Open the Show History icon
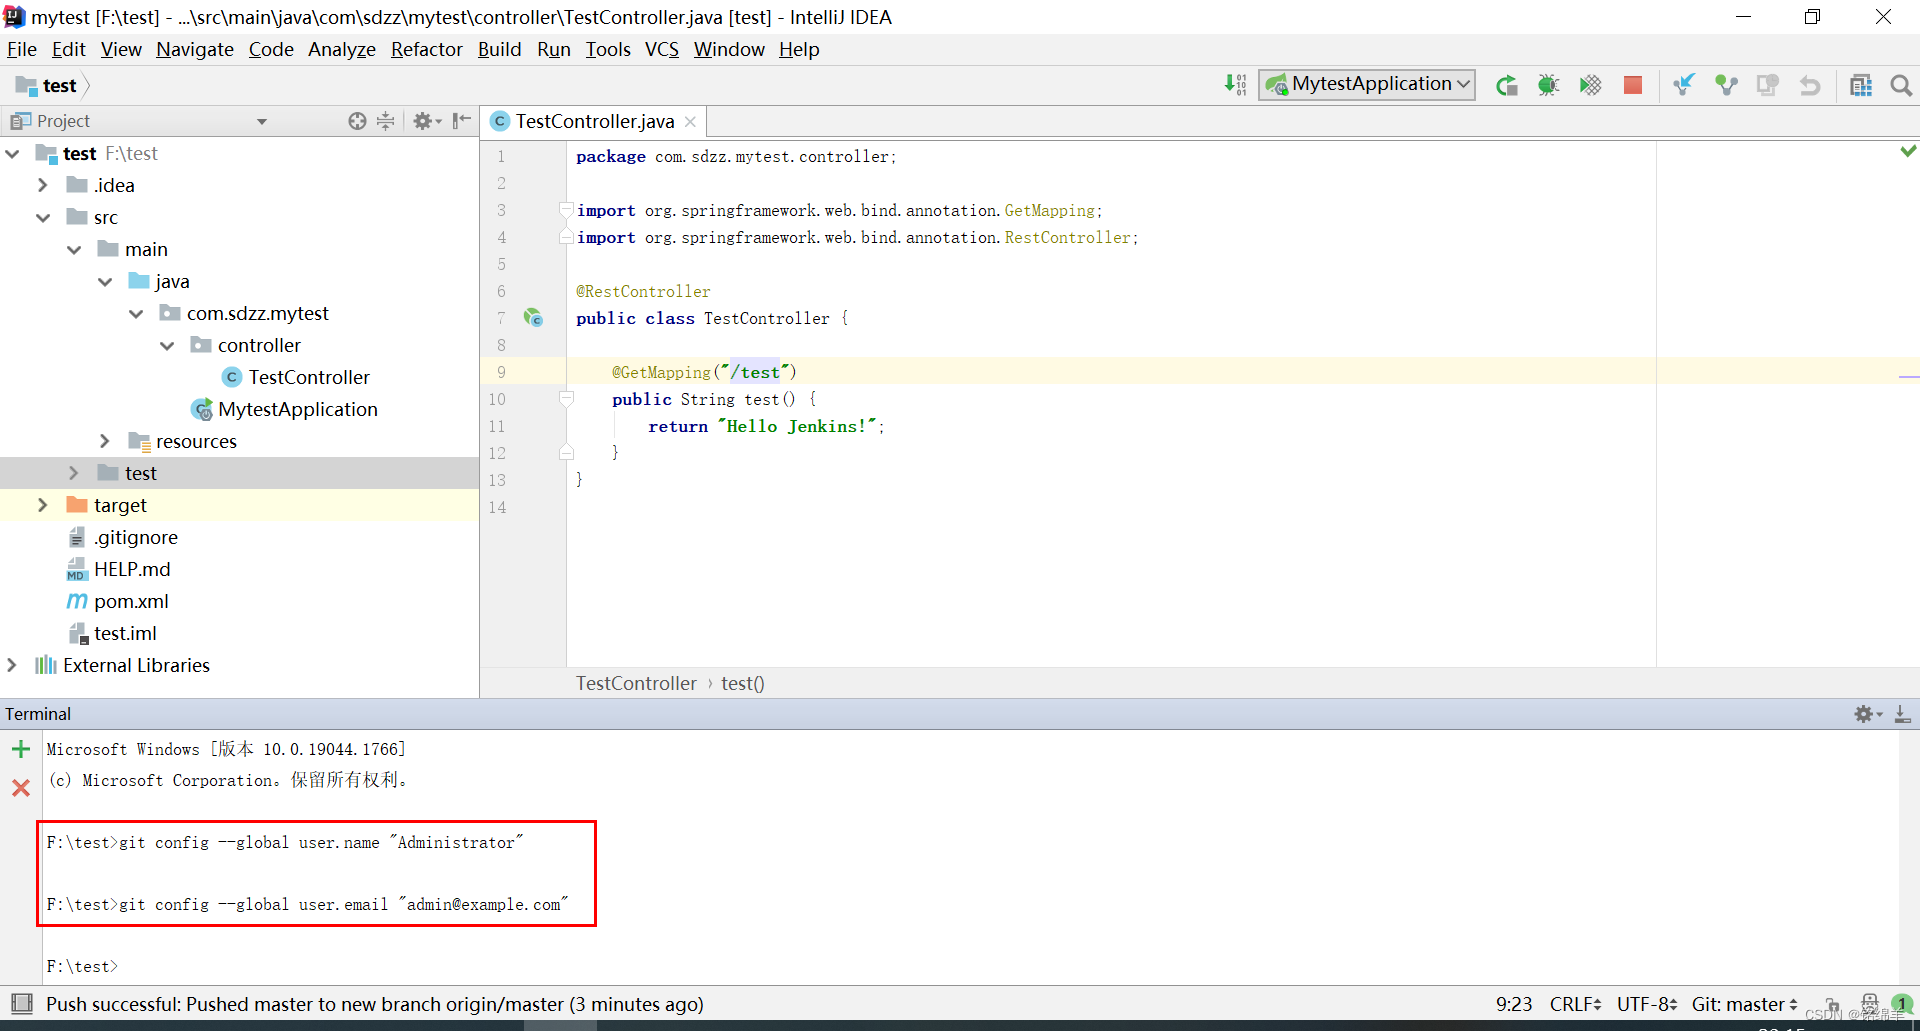The height and width of the screenshot is (1031, 1920). (x=1768, y=85)
